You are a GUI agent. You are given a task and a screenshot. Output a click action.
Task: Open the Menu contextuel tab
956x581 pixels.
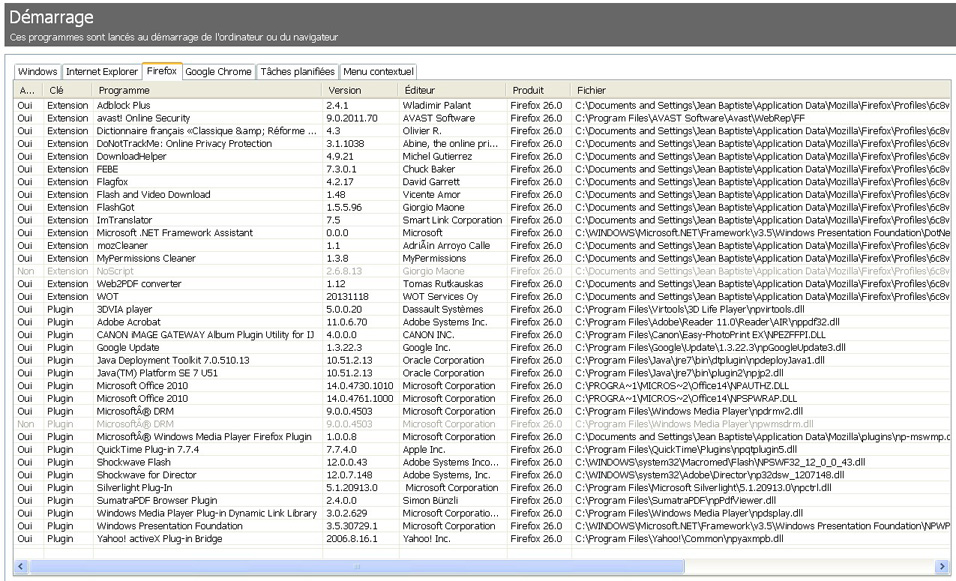click(x=378, y=71)
